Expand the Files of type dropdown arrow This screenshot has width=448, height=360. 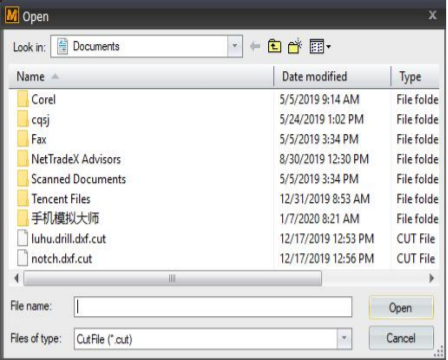click(x=344, y=339)
